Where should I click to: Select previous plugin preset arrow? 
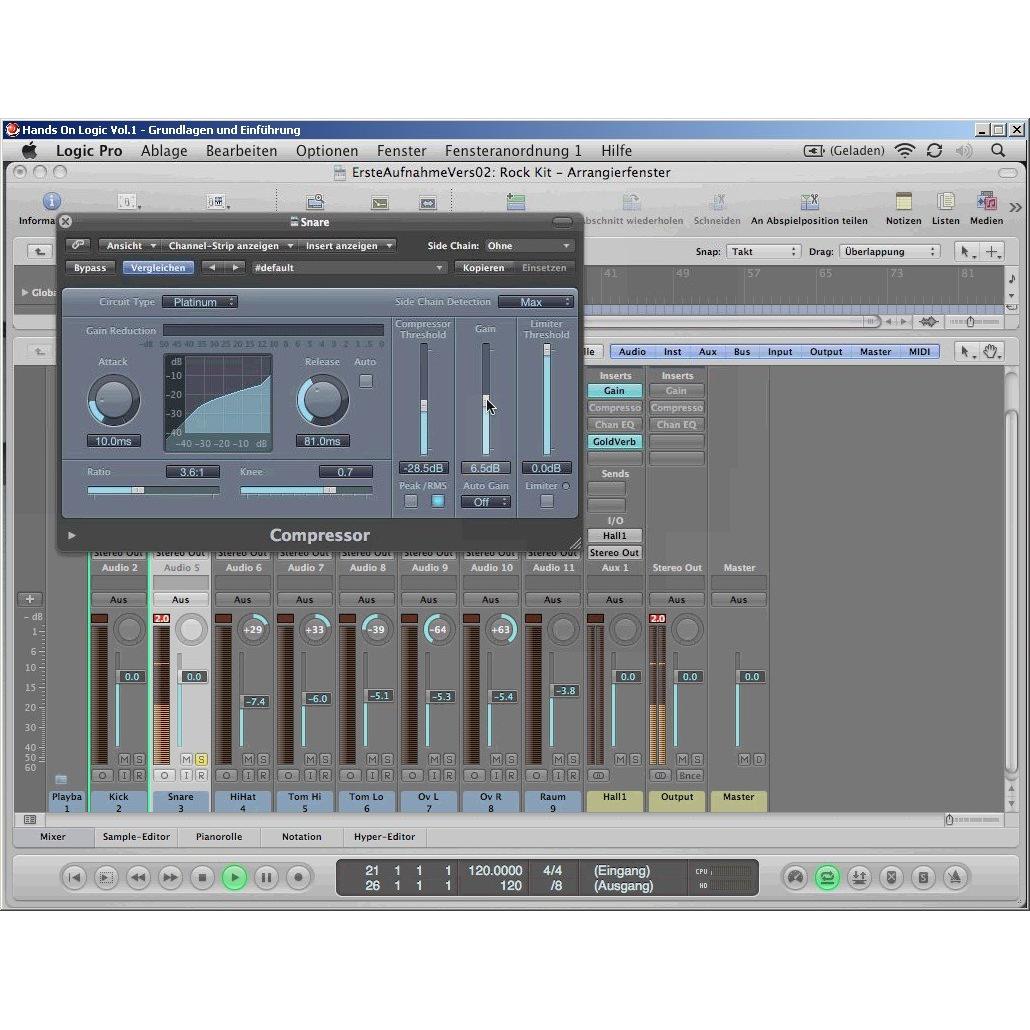[212, 267]
